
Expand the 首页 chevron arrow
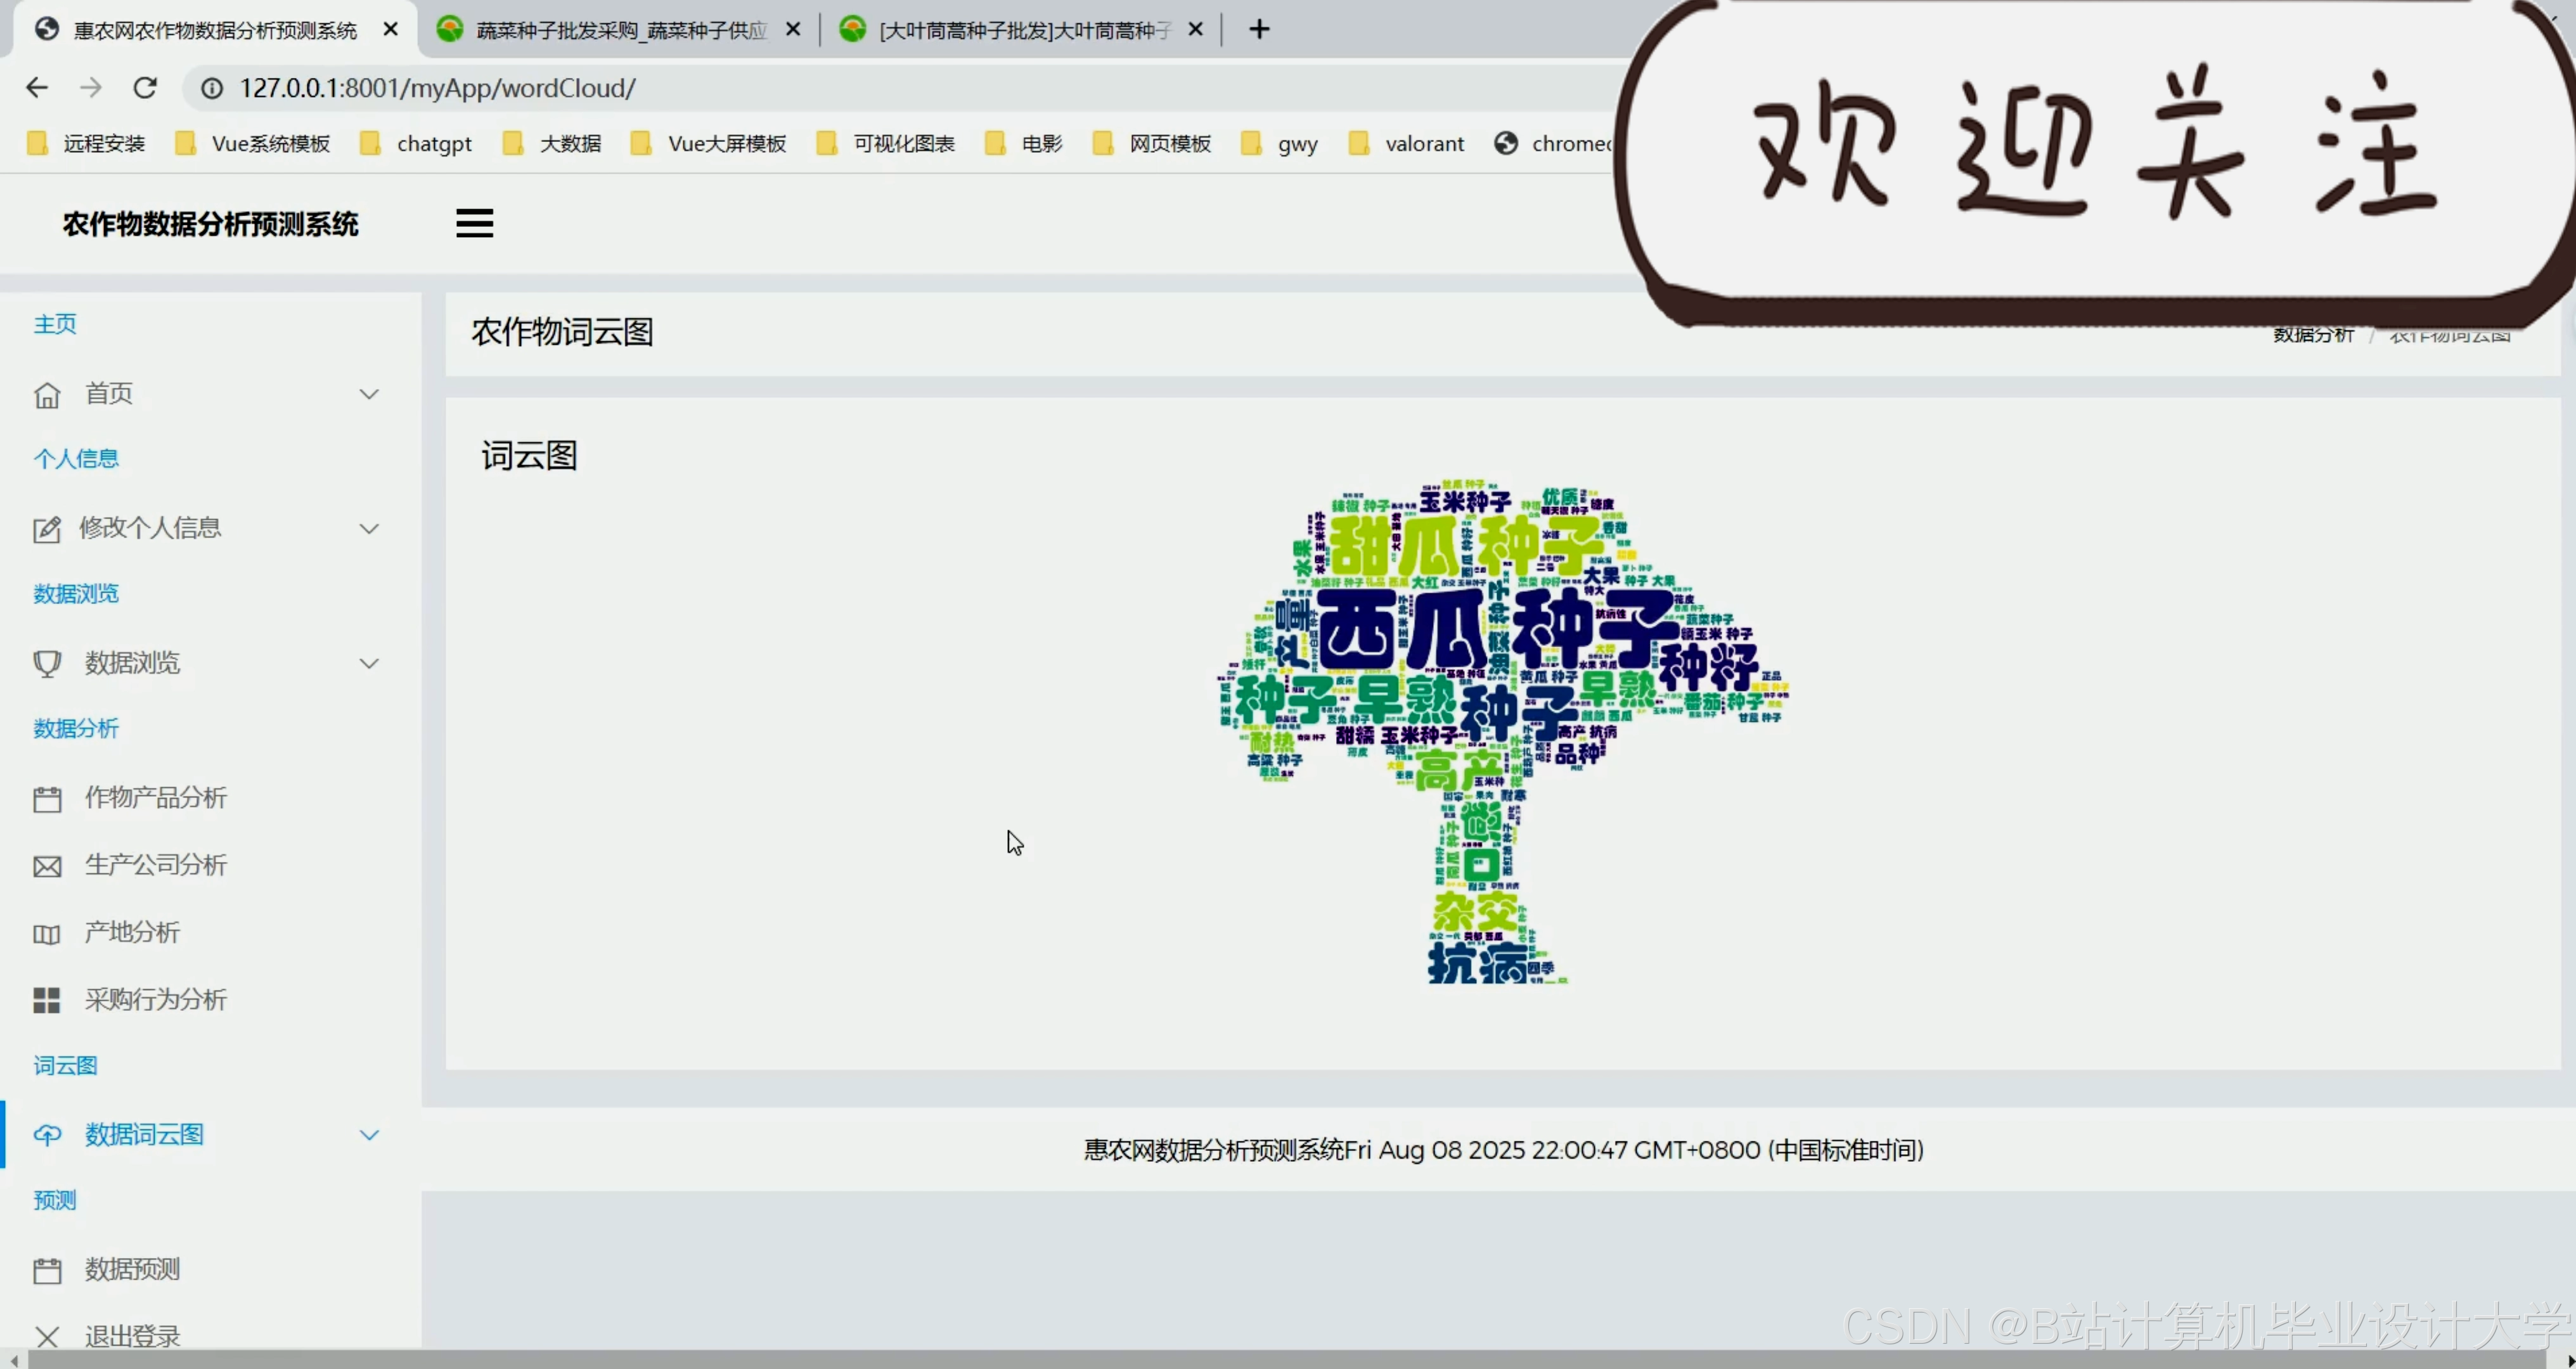(x=369, y=394)
